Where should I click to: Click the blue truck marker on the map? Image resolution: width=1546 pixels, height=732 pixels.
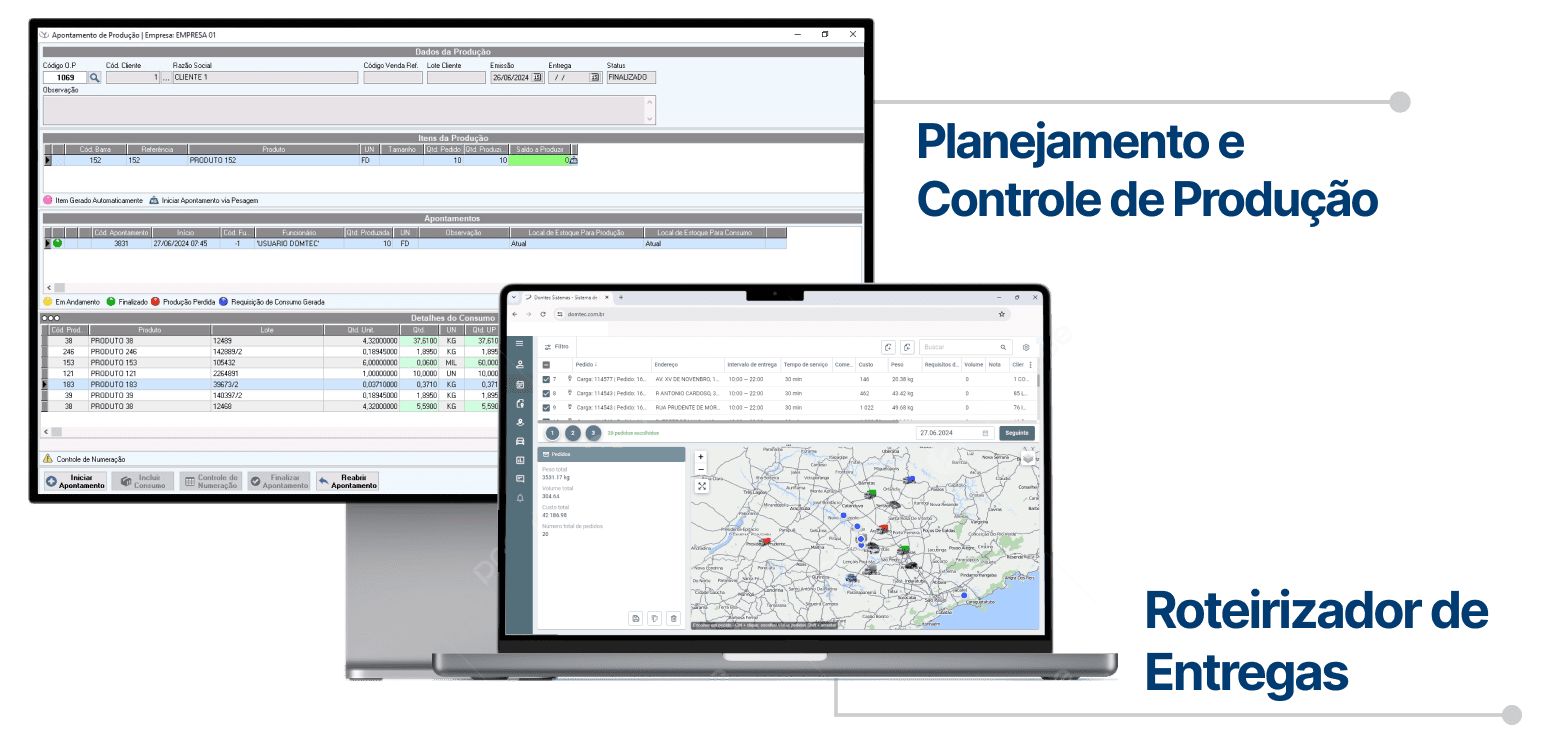908,480
